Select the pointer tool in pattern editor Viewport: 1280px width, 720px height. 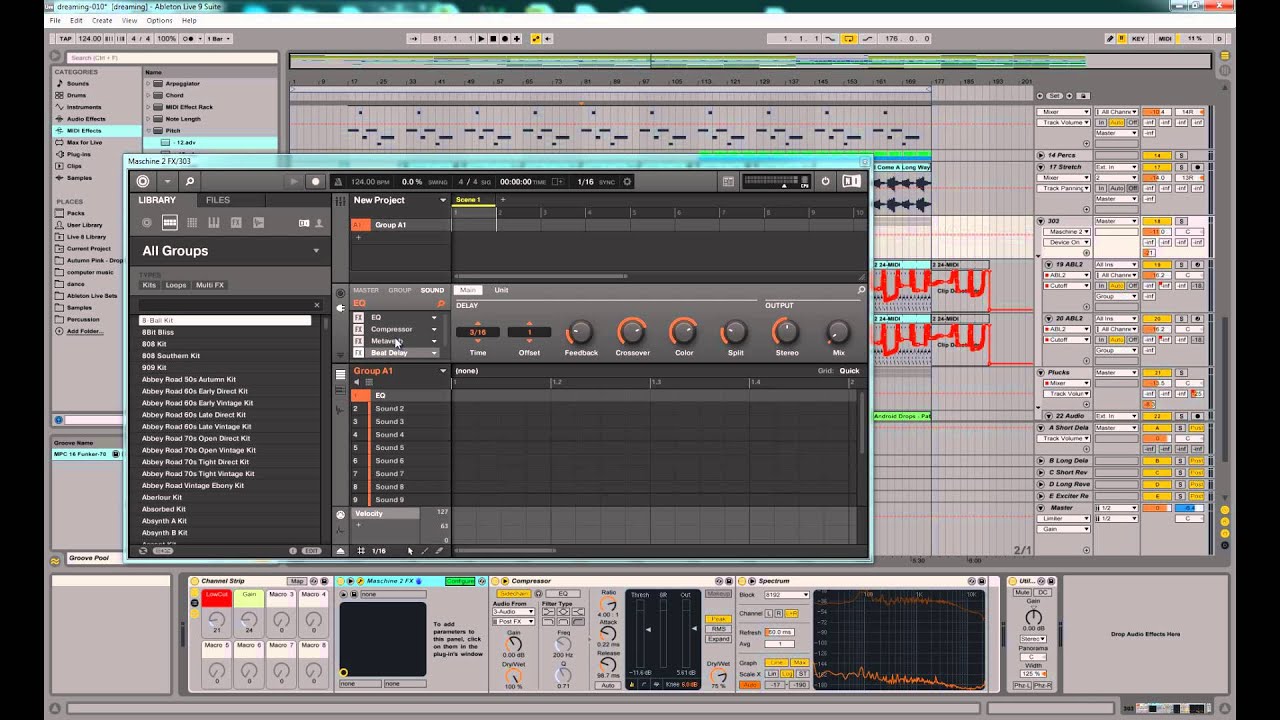click(409, 551)
